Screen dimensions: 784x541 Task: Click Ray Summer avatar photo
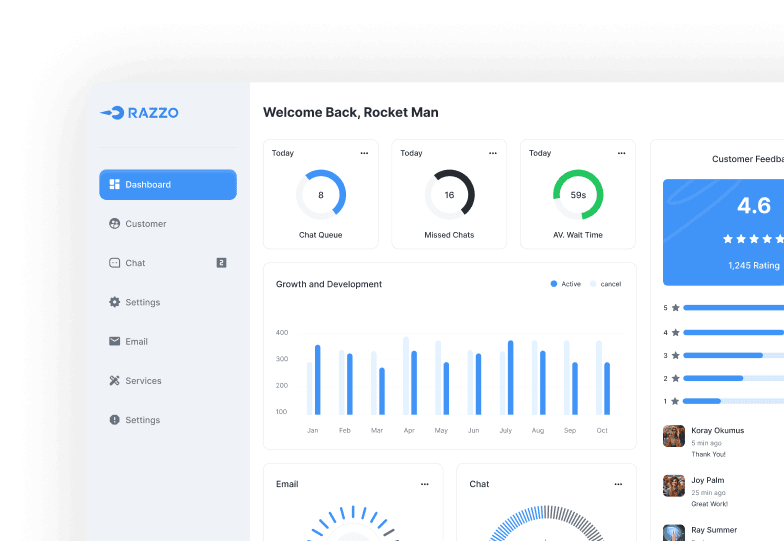click(674, 532)
